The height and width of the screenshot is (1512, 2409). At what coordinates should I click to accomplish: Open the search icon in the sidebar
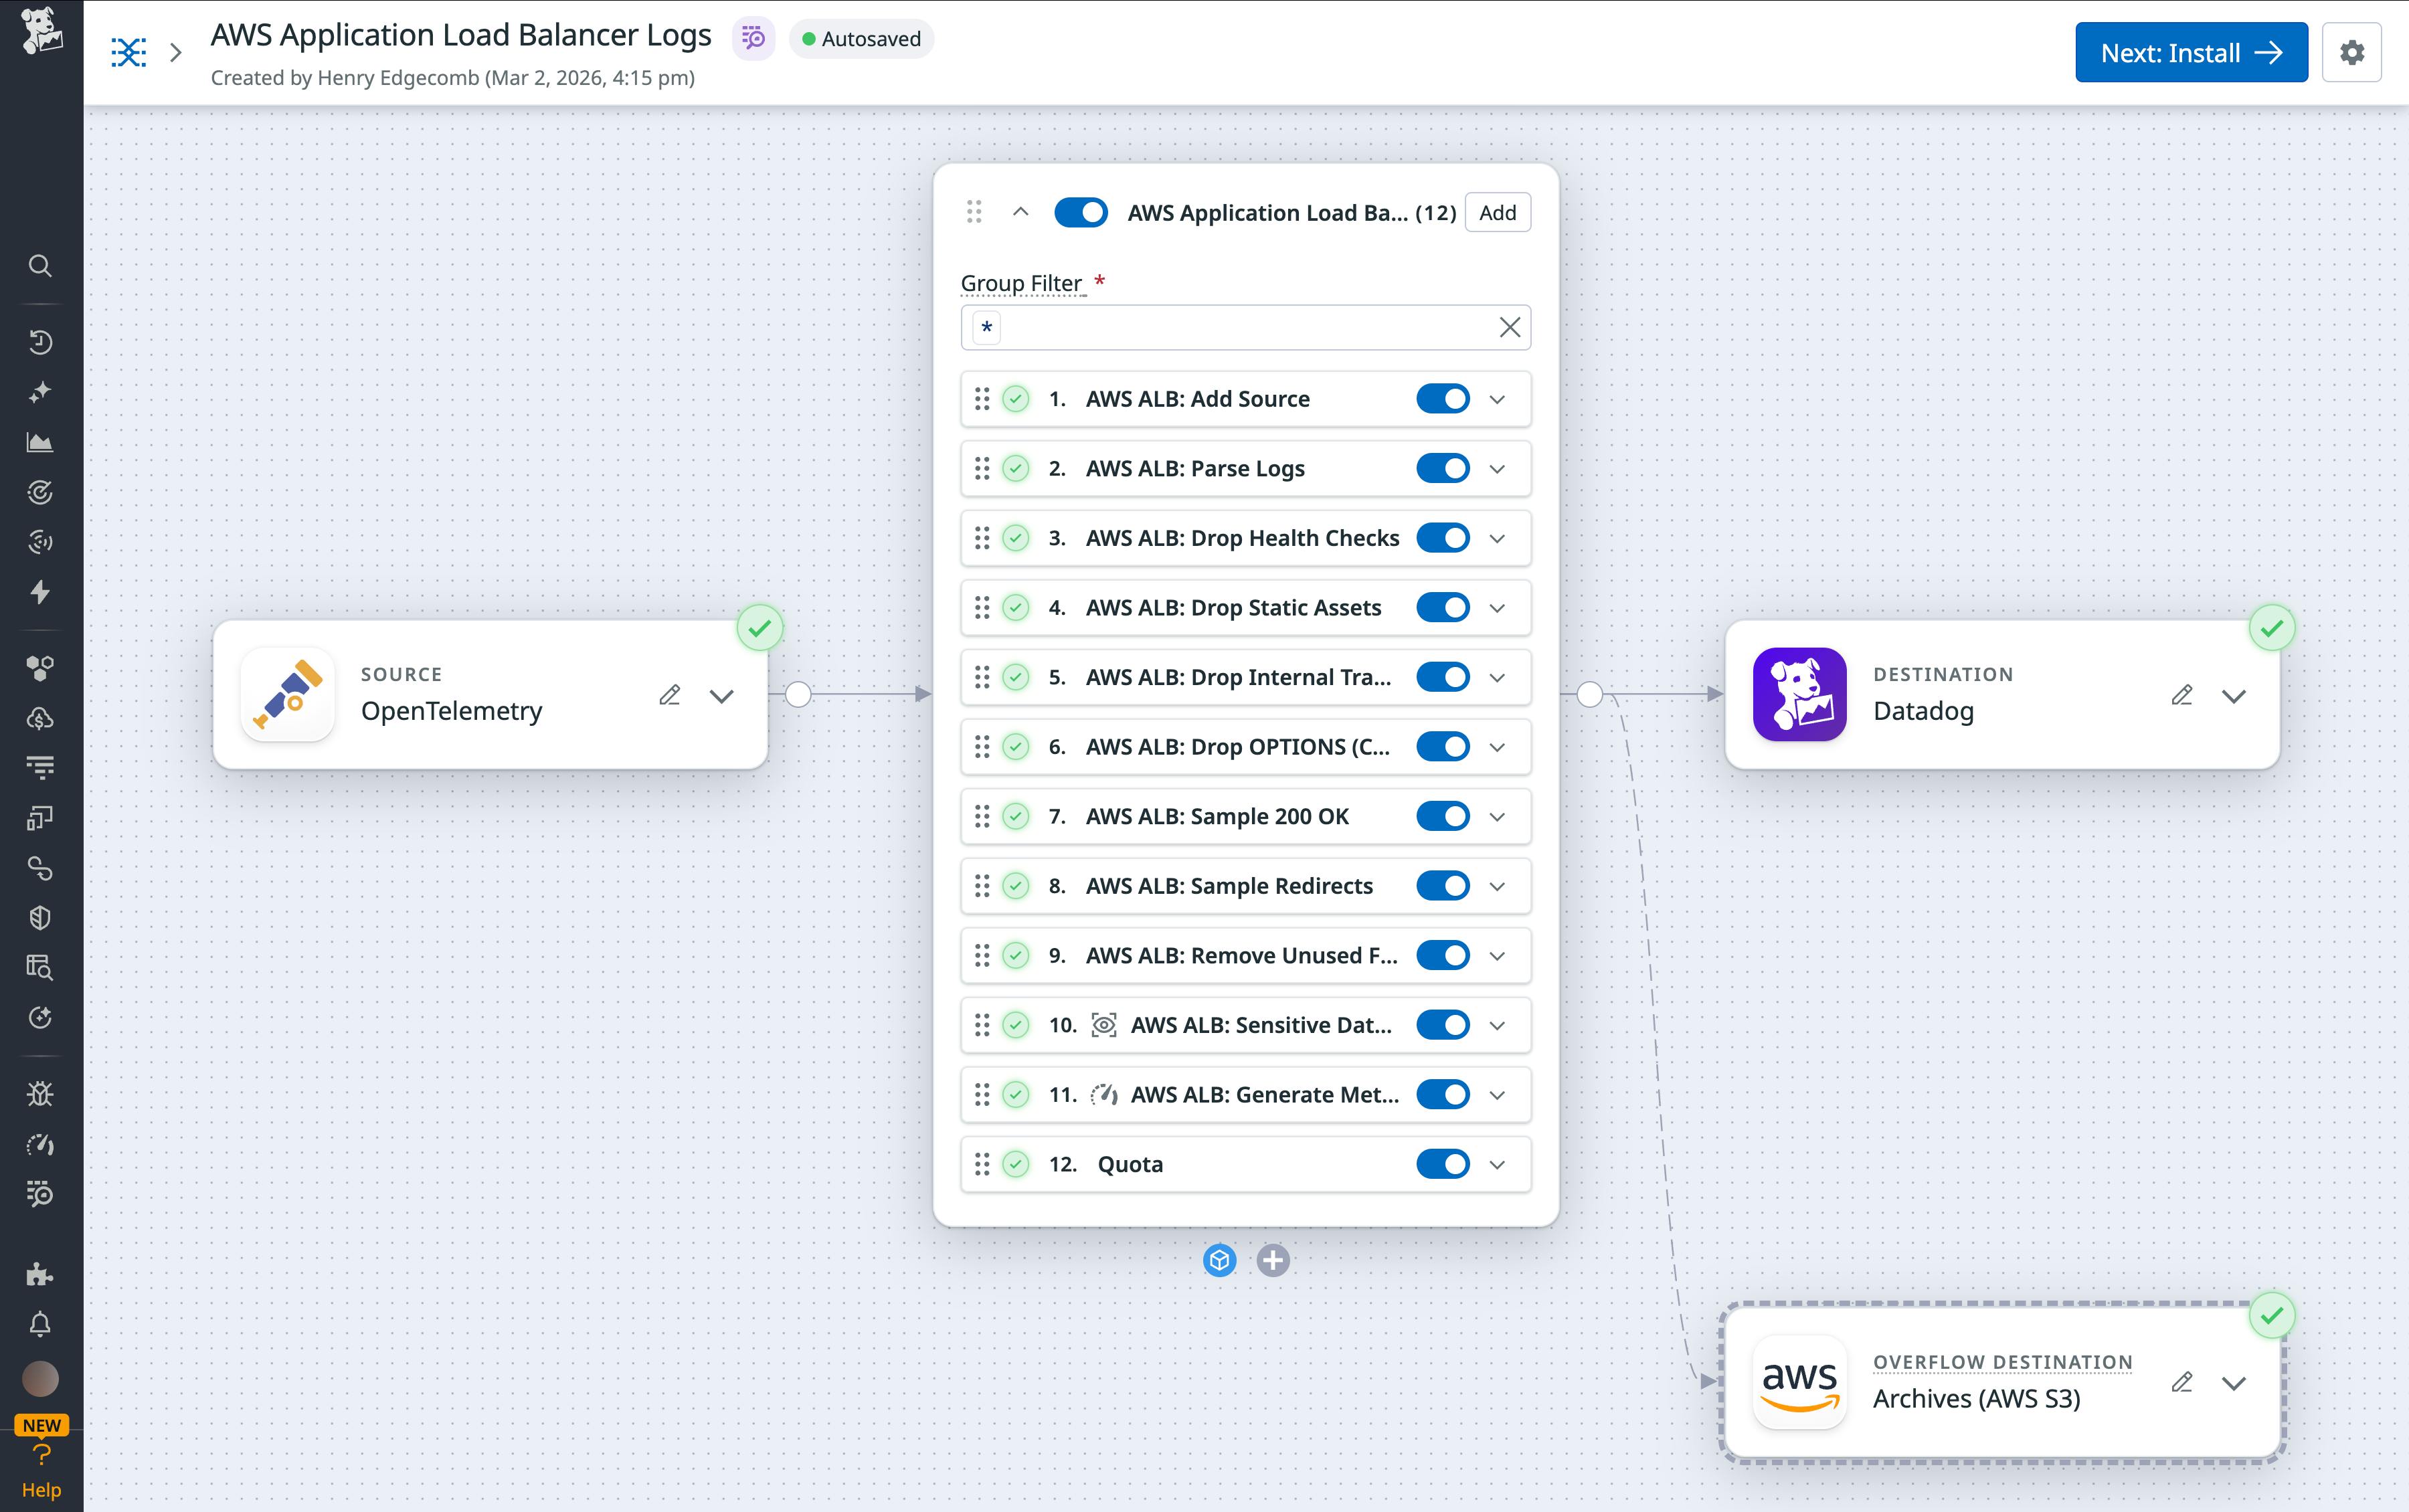coord(40,266)
